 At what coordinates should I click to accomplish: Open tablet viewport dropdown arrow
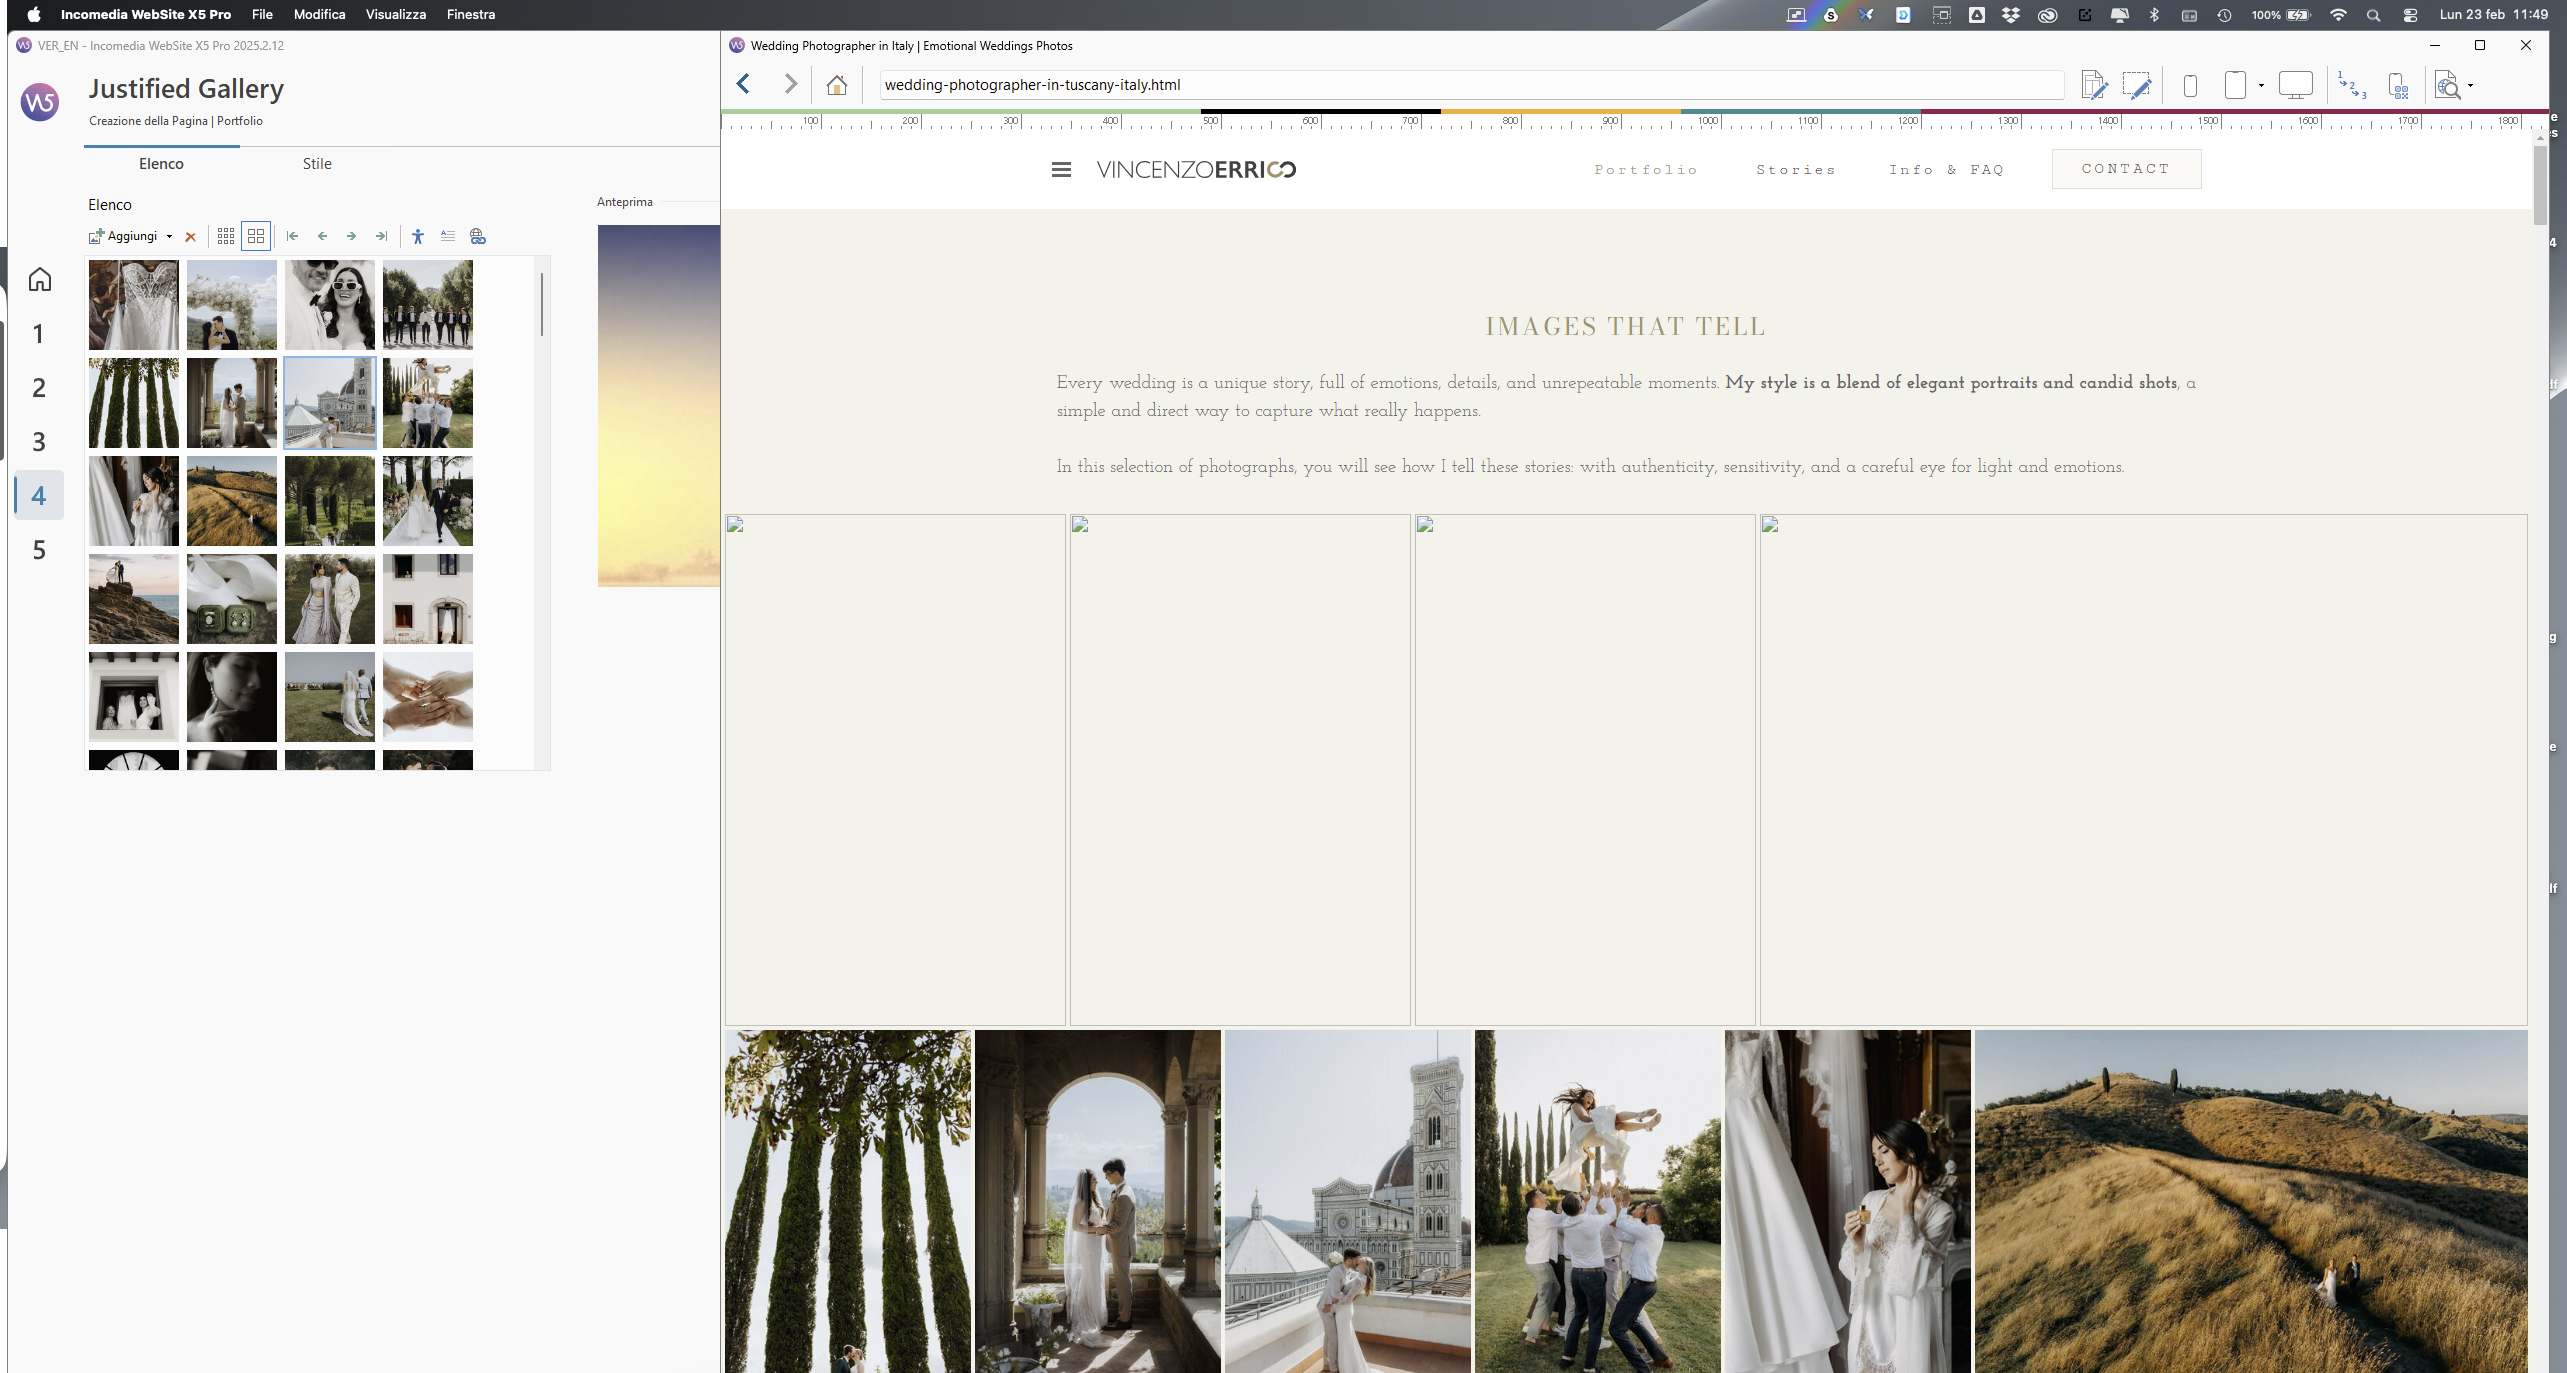2261,86
